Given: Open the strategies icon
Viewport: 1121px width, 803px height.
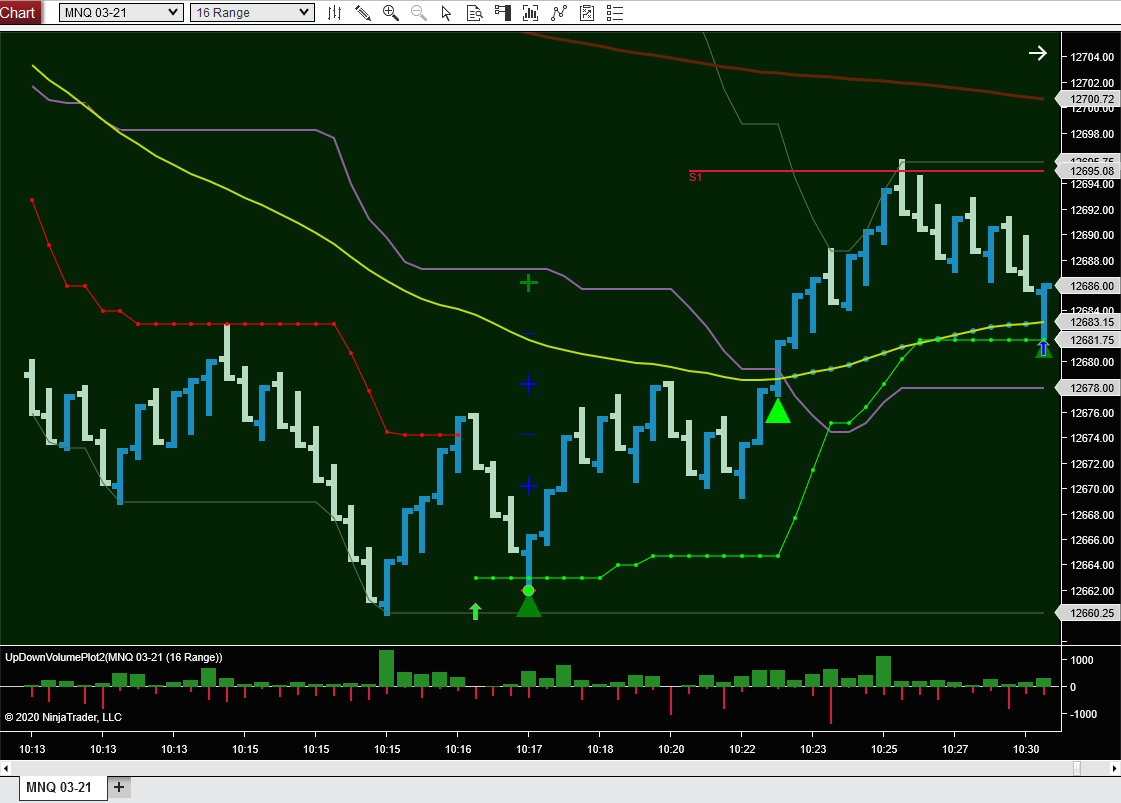Looking at the screenshot, I should 559,13.
